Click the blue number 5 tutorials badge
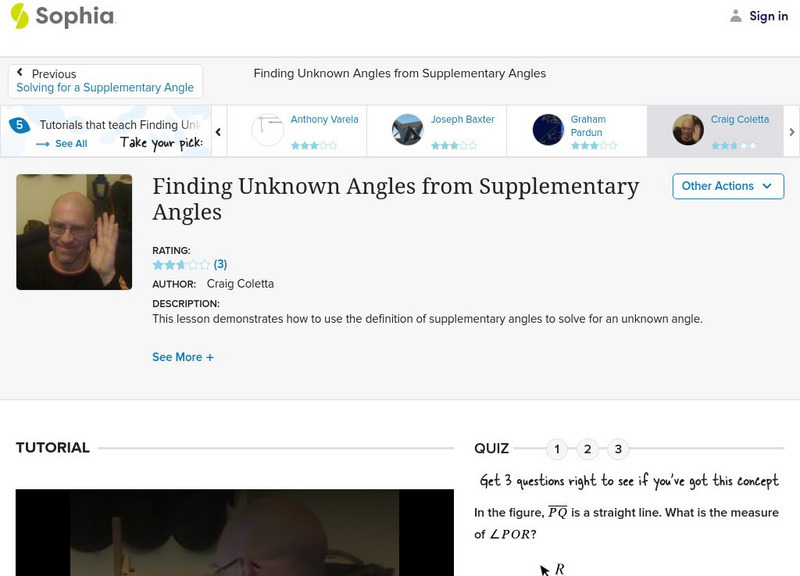 [x=19, y=125]
